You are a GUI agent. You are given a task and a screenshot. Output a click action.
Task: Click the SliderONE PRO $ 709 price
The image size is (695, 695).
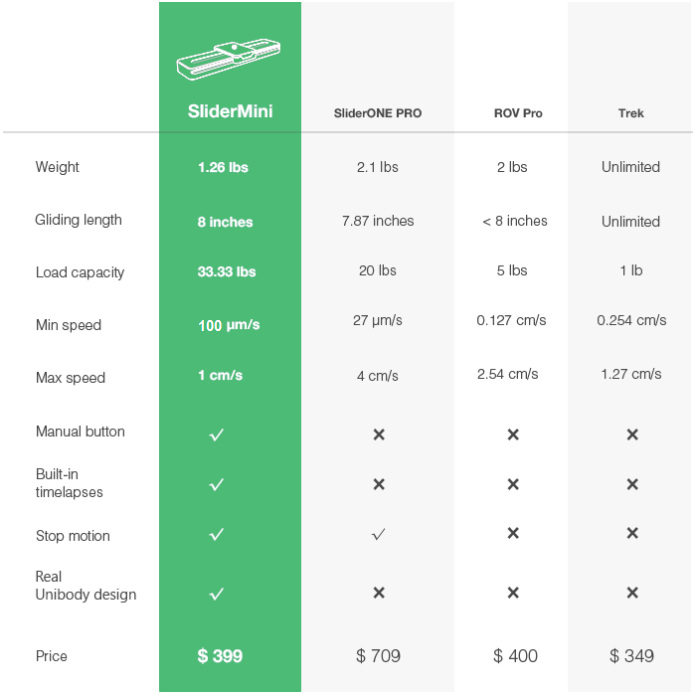pos(378,656)
